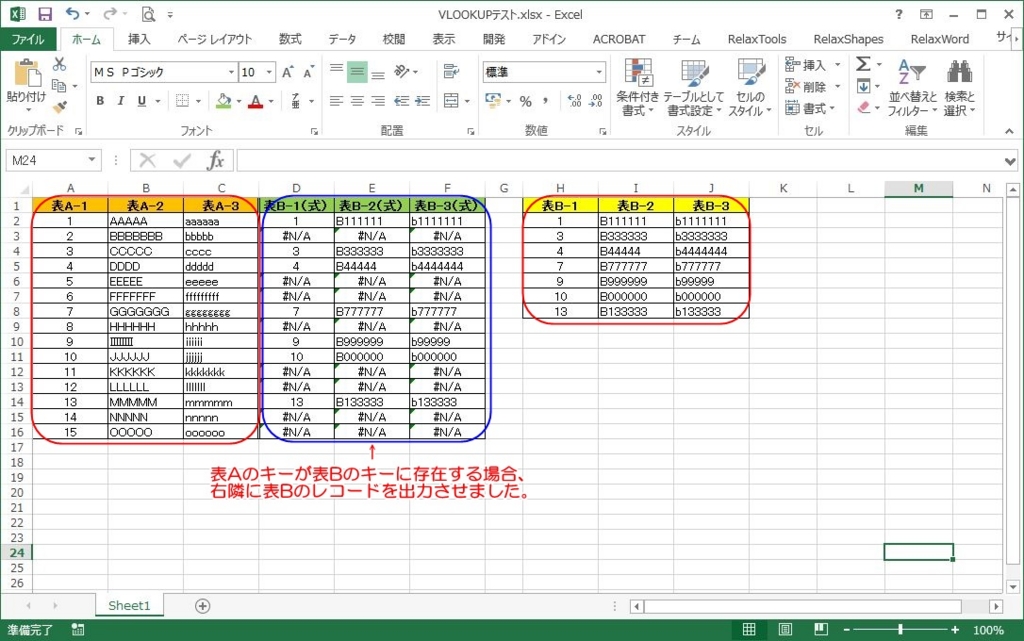Switch to the Insert (挿入) tab
The image size is (1024, 641).
(x=138, y=39)
